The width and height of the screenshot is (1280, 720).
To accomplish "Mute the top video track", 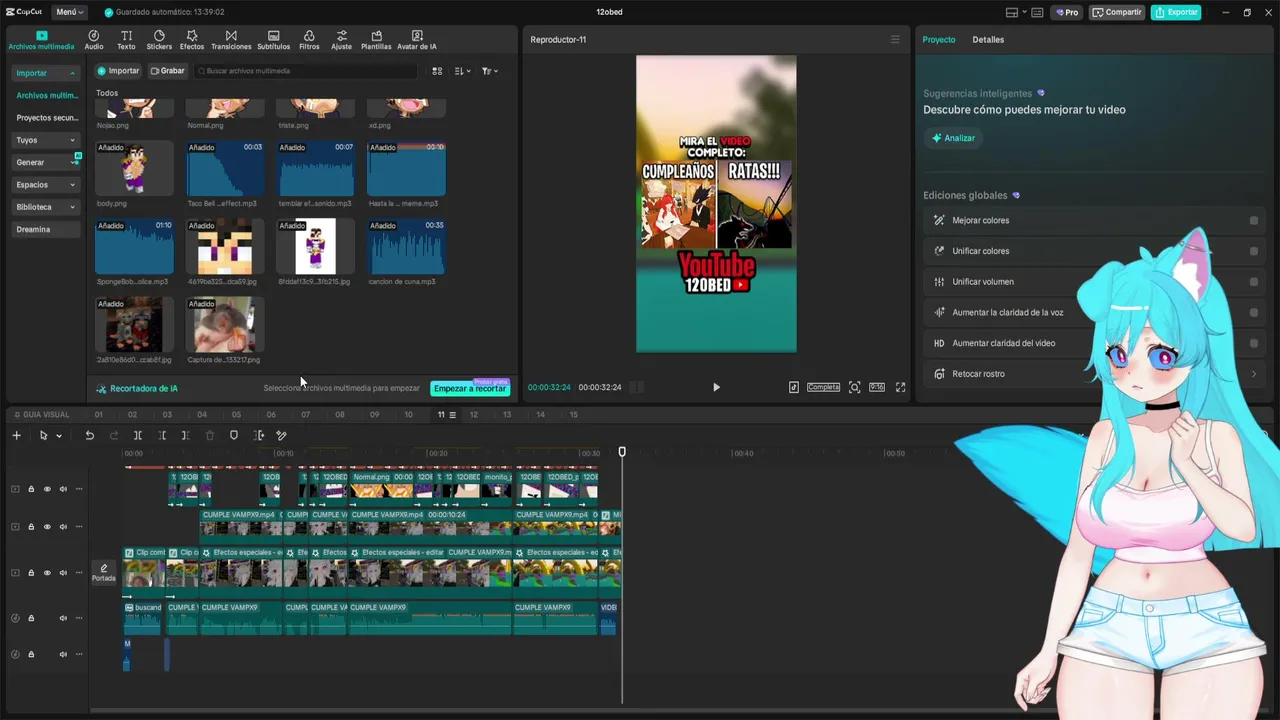I will click(x=63, y=489).
